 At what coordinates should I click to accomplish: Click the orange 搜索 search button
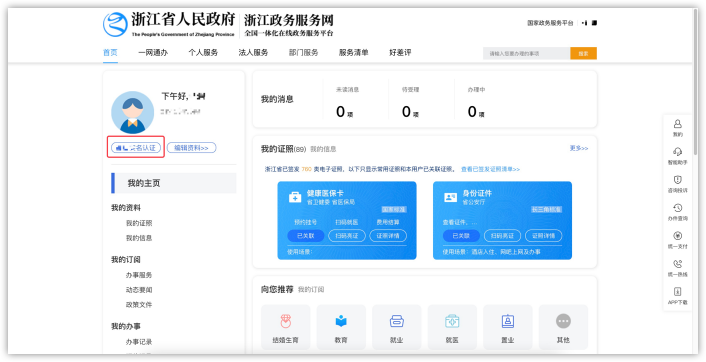[x=584, y=54]
